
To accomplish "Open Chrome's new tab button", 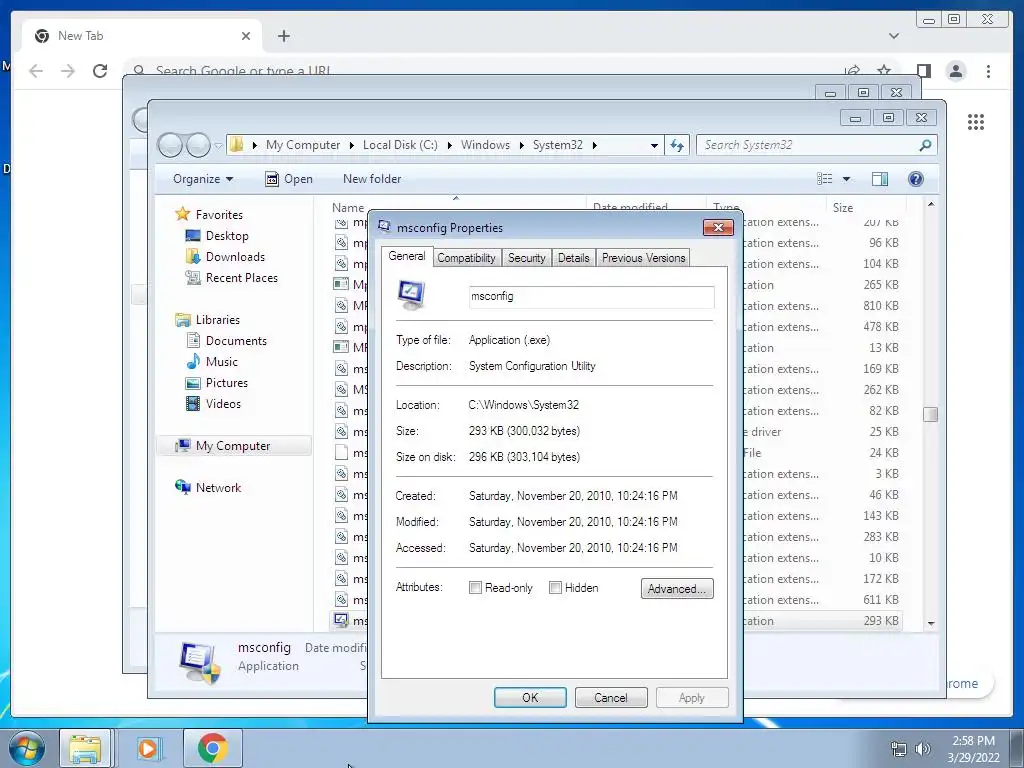I will click(283, 36).
